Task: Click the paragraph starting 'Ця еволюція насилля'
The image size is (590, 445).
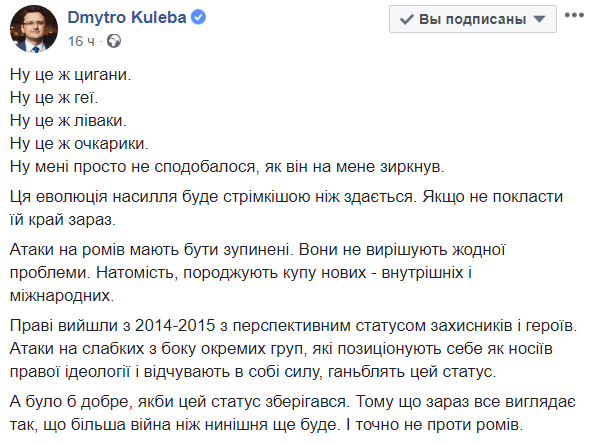Action: 286,208
